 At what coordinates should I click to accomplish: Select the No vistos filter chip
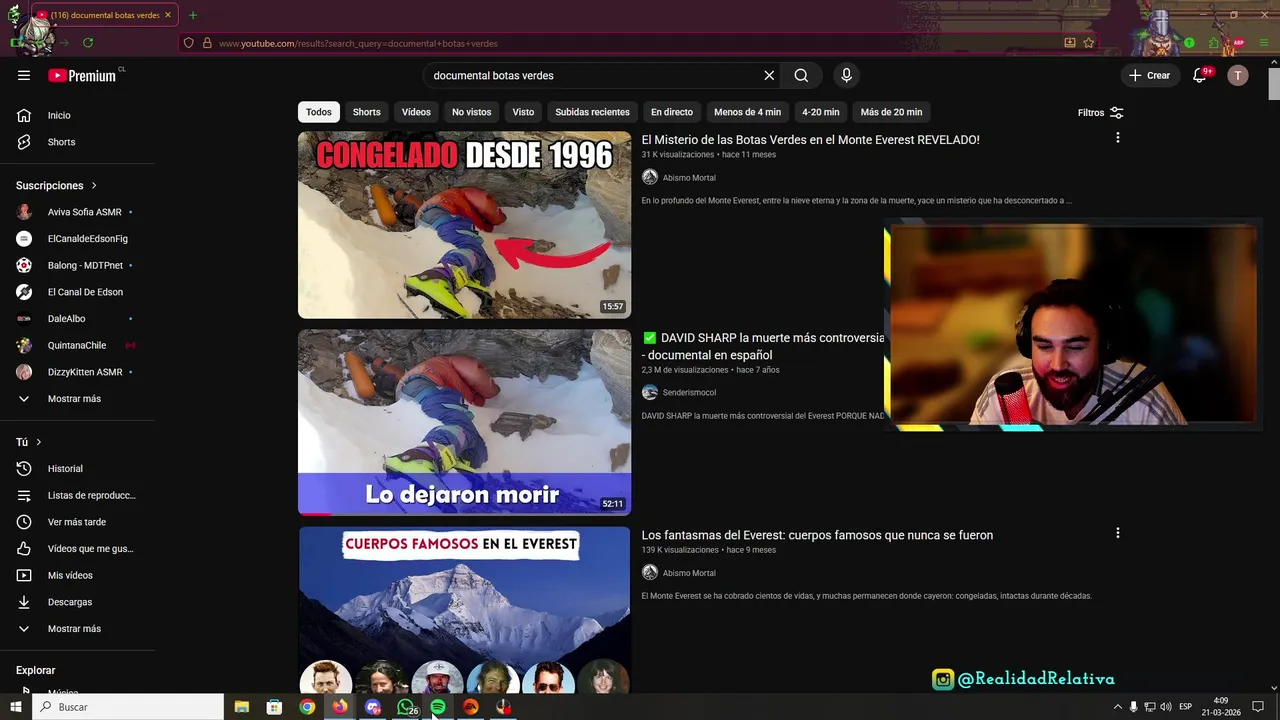[471, 112]
